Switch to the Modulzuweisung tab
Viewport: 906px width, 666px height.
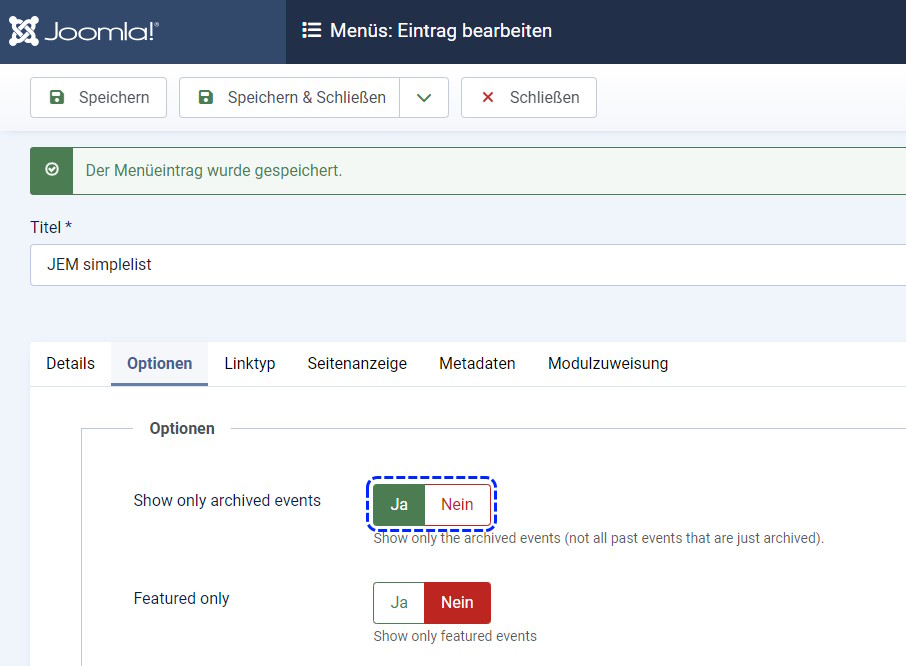tap(607, 364)
